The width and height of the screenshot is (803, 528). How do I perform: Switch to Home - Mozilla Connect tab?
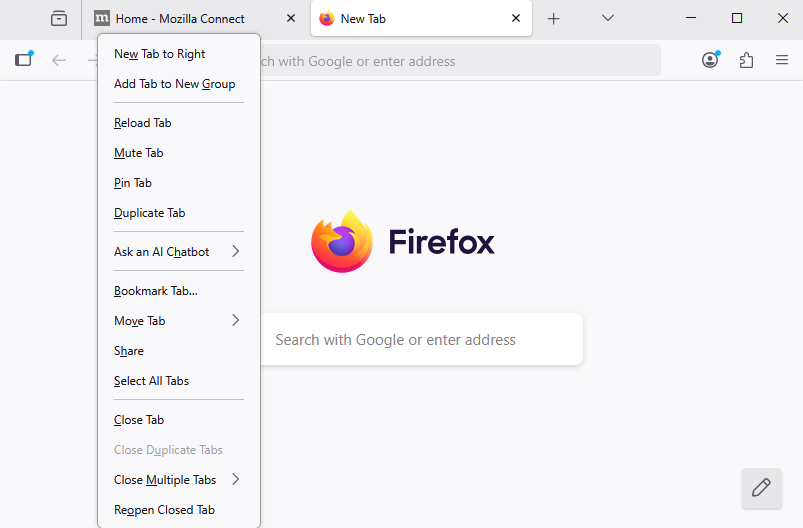197,19
